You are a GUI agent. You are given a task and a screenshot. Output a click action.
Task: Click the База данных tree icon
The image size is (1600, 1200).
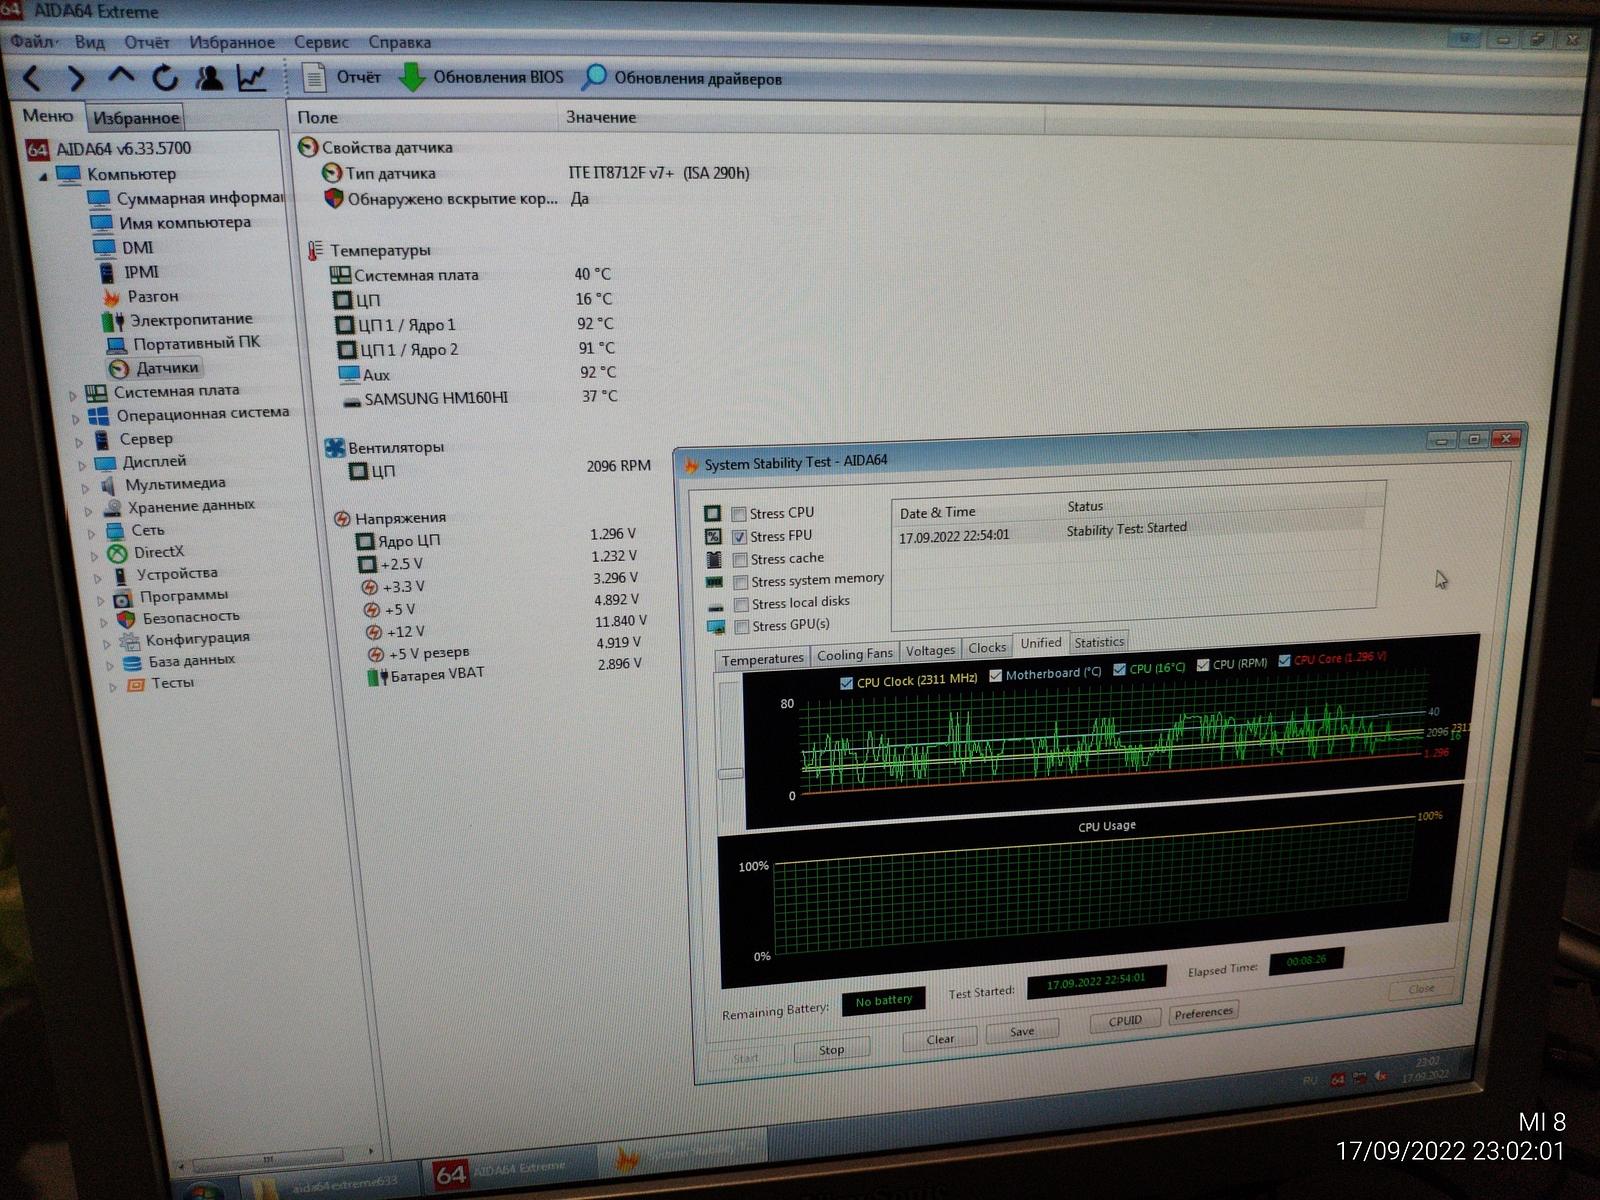[x=132, y=663]
